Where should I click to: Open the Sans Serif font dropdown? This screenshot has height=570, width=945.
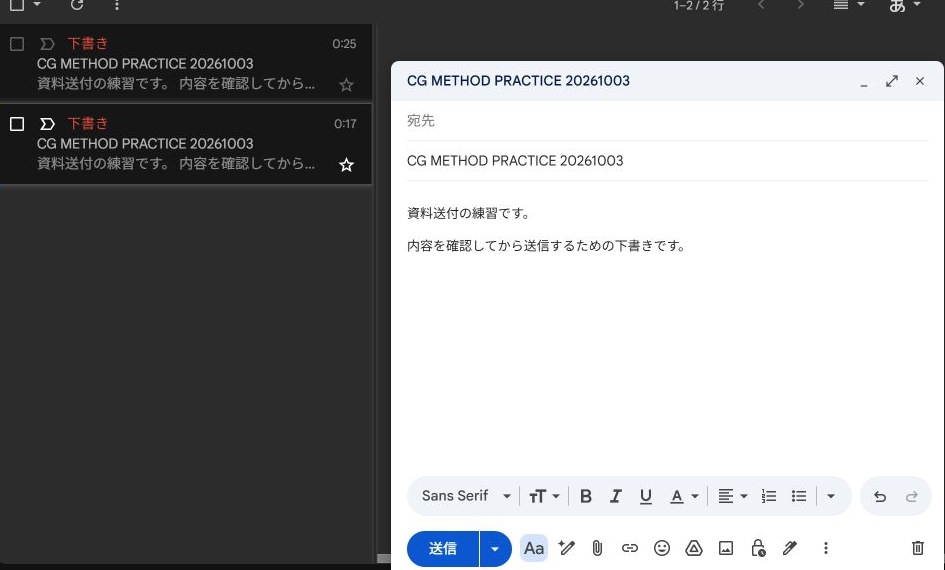point(466,496)
